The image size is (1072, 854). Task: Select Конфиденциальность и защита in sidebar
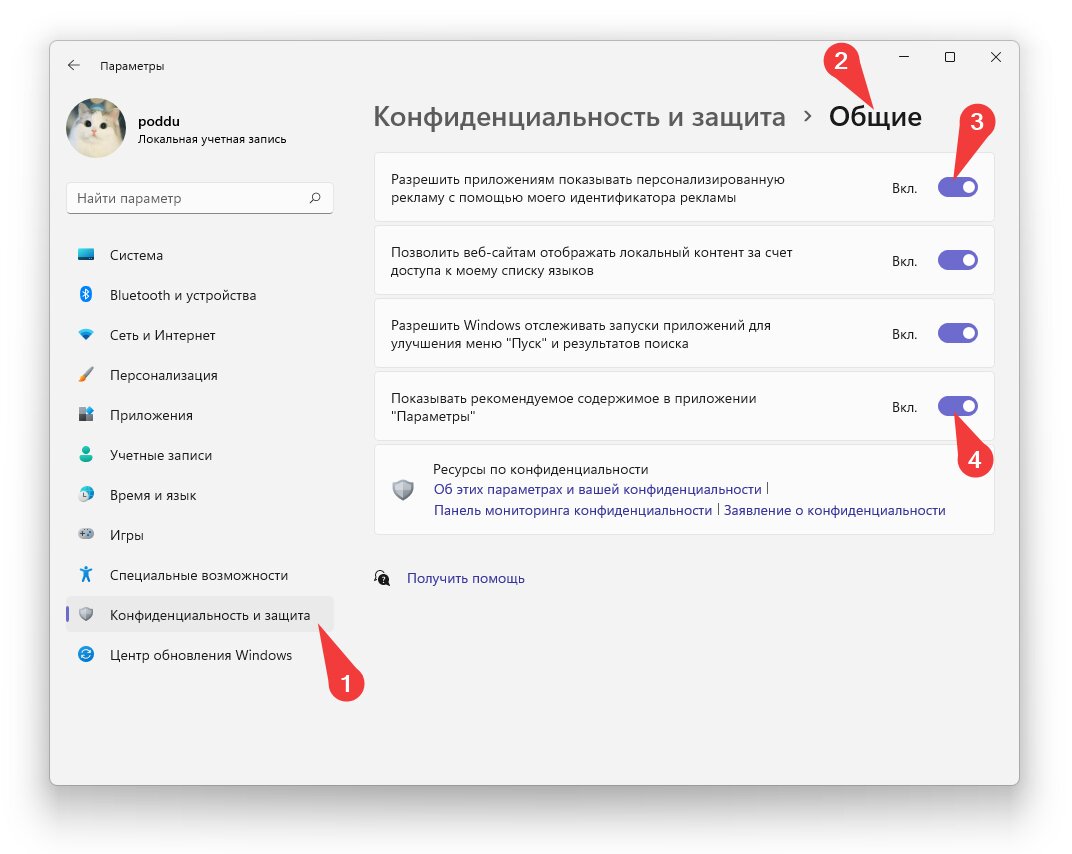(x=200, y=615)
